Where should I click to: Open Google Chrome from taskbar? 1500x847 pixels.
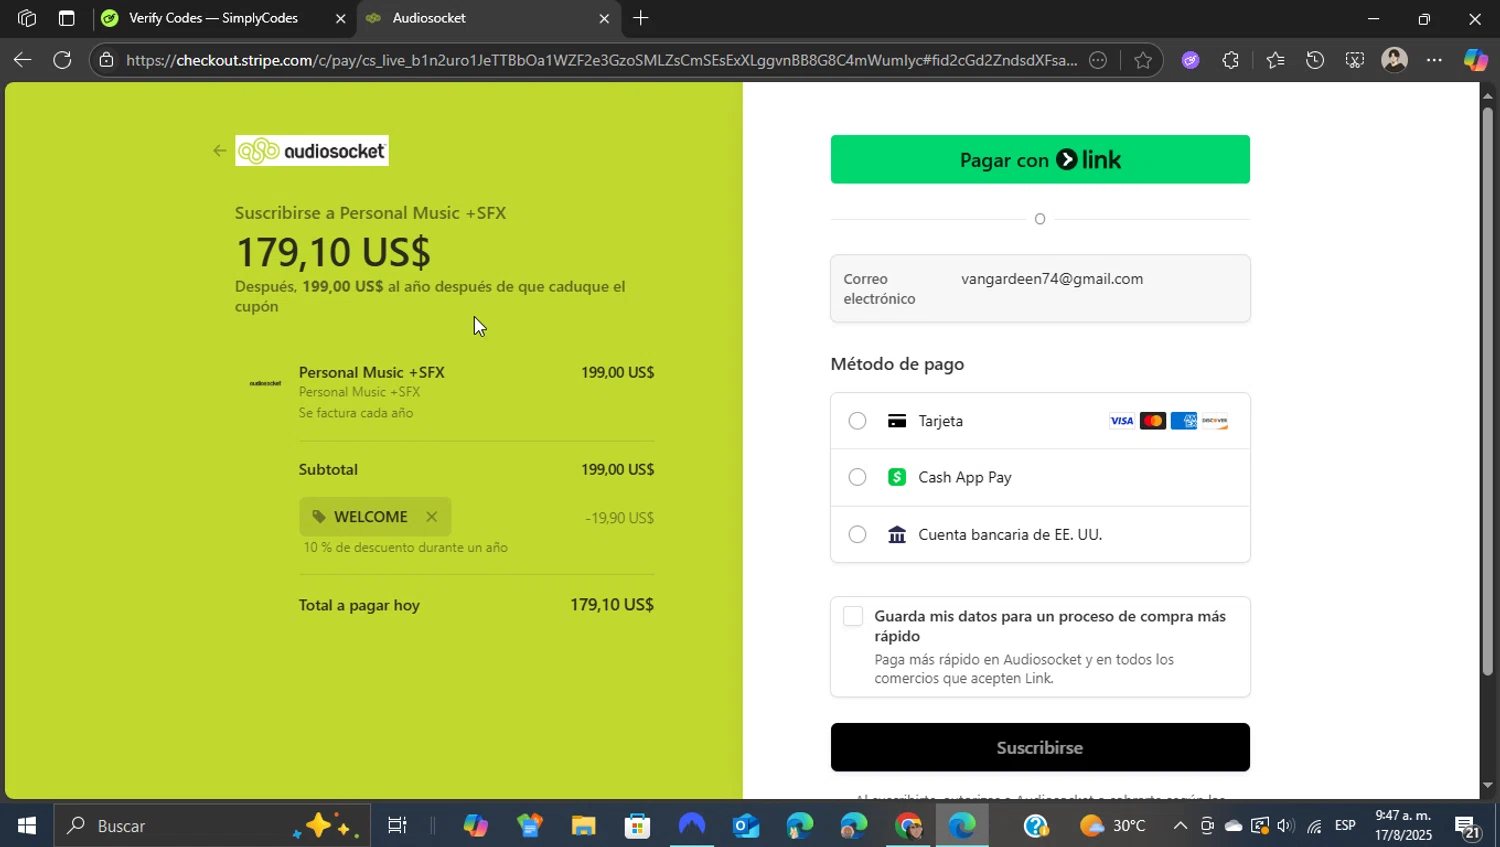coord(908,826)
